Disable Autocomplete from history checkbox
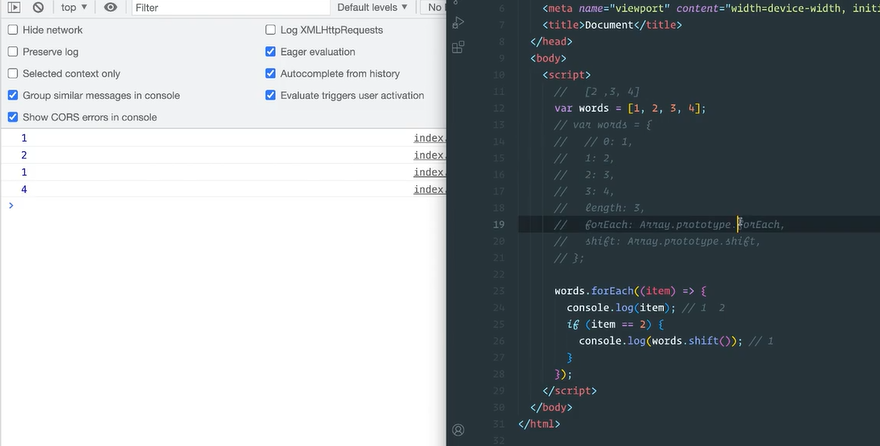Viewport: 880px width, 446px height. pos(271,73)
